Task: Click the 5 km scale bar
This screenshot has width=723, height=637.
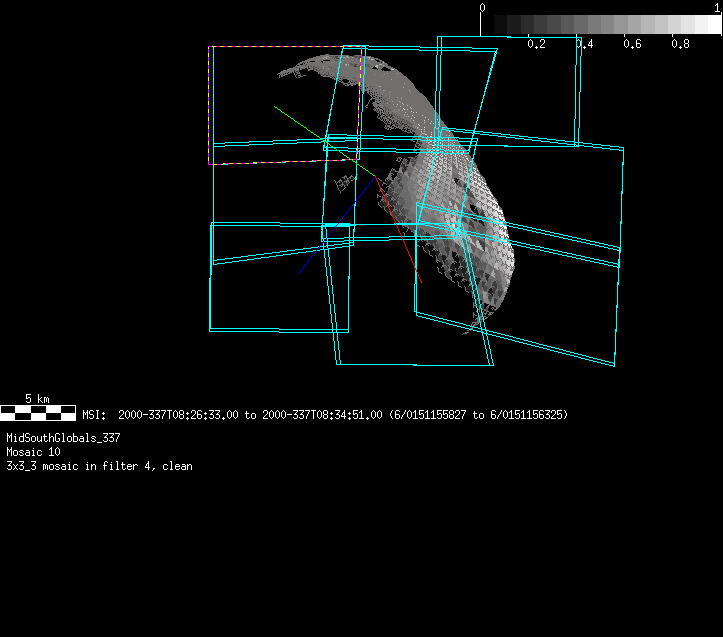Action: [38, 411]
